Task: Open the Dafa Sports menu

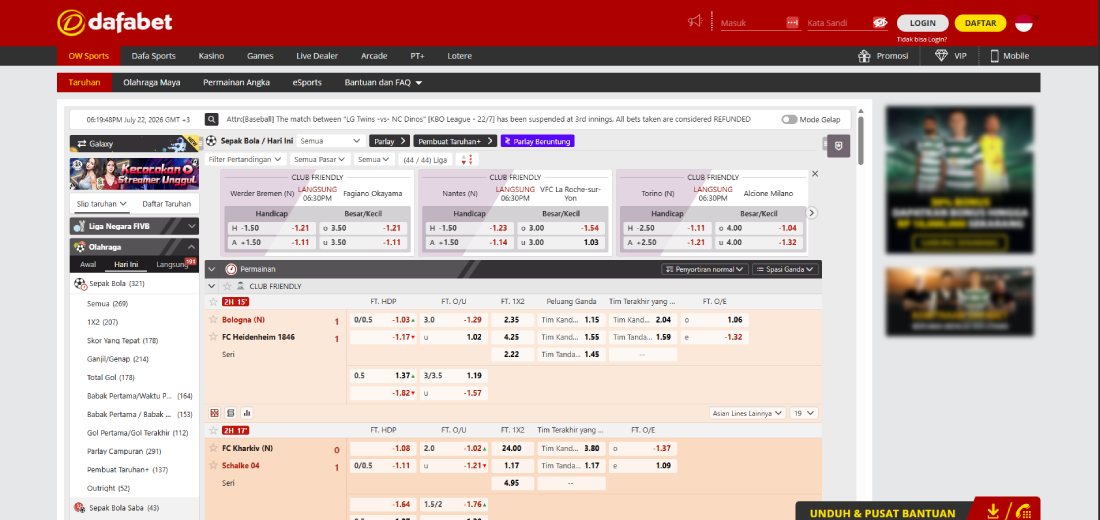Action: tap(154, 56)
